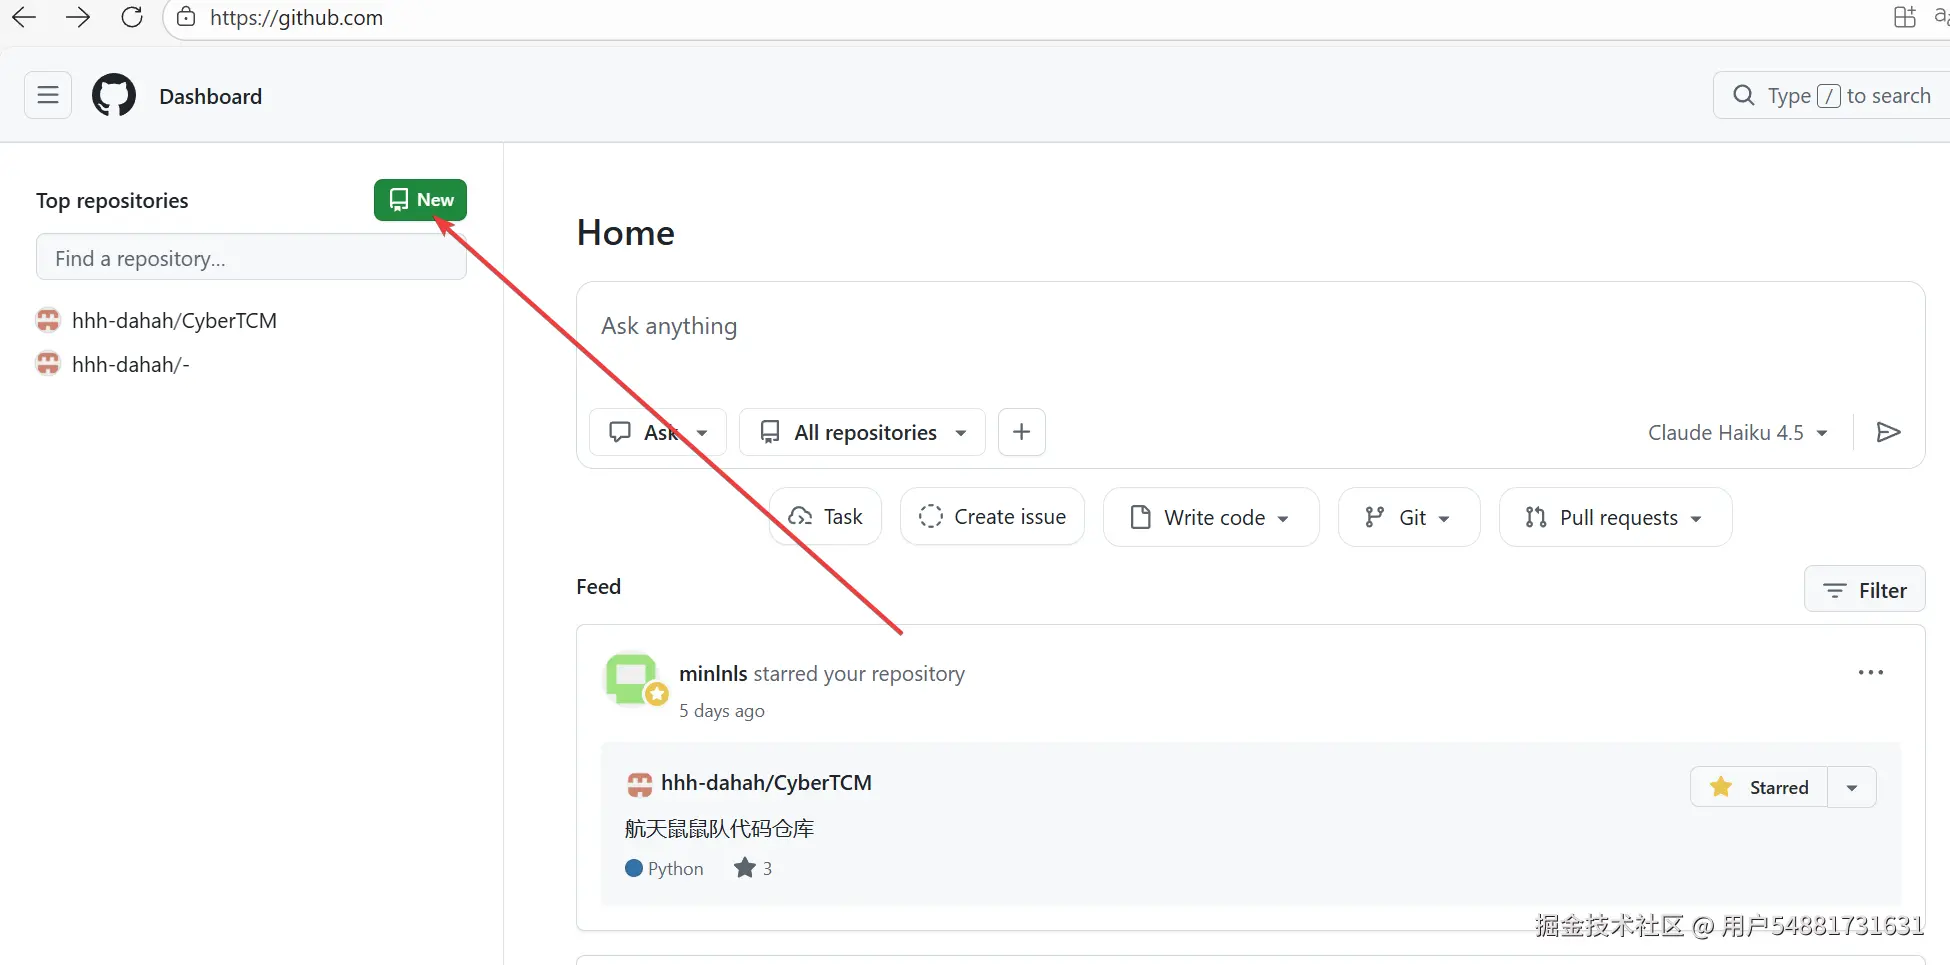Click the minlnls avatar in the feed

click(632, 679)
